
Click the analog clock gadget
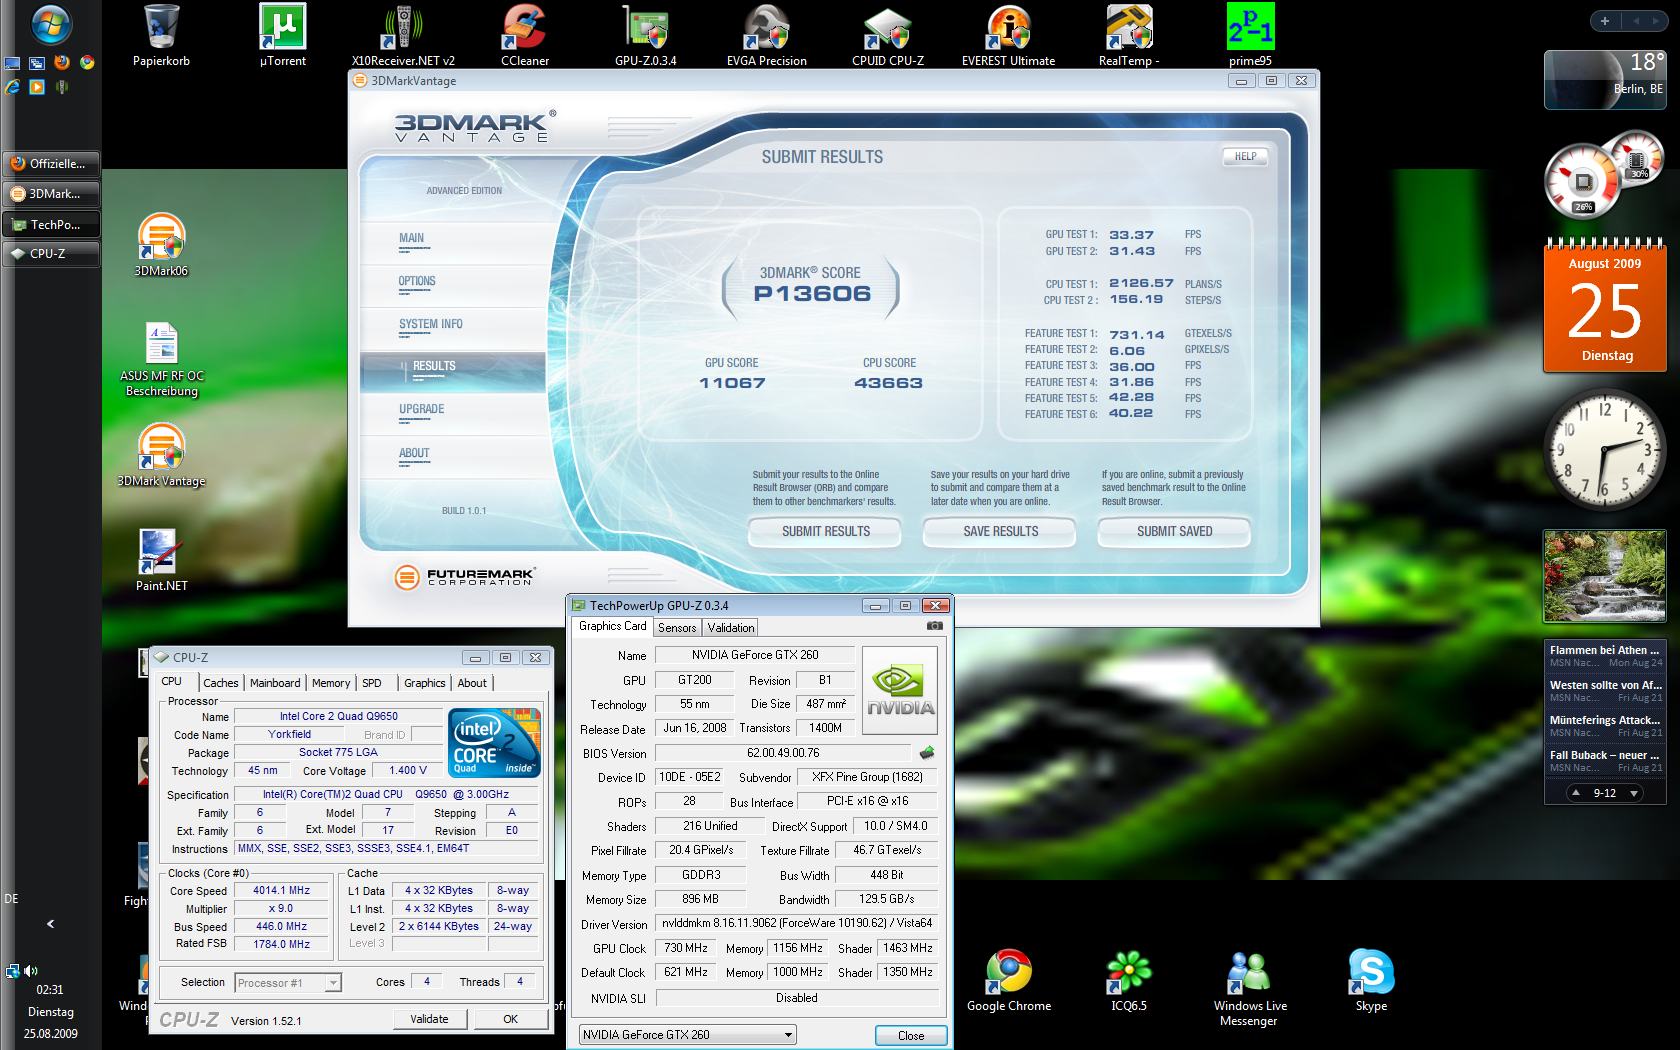click(1605, 448)
